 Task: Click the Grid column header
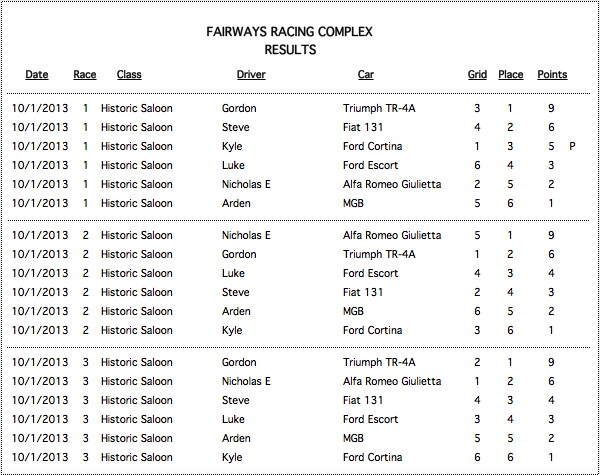[477, 75]
